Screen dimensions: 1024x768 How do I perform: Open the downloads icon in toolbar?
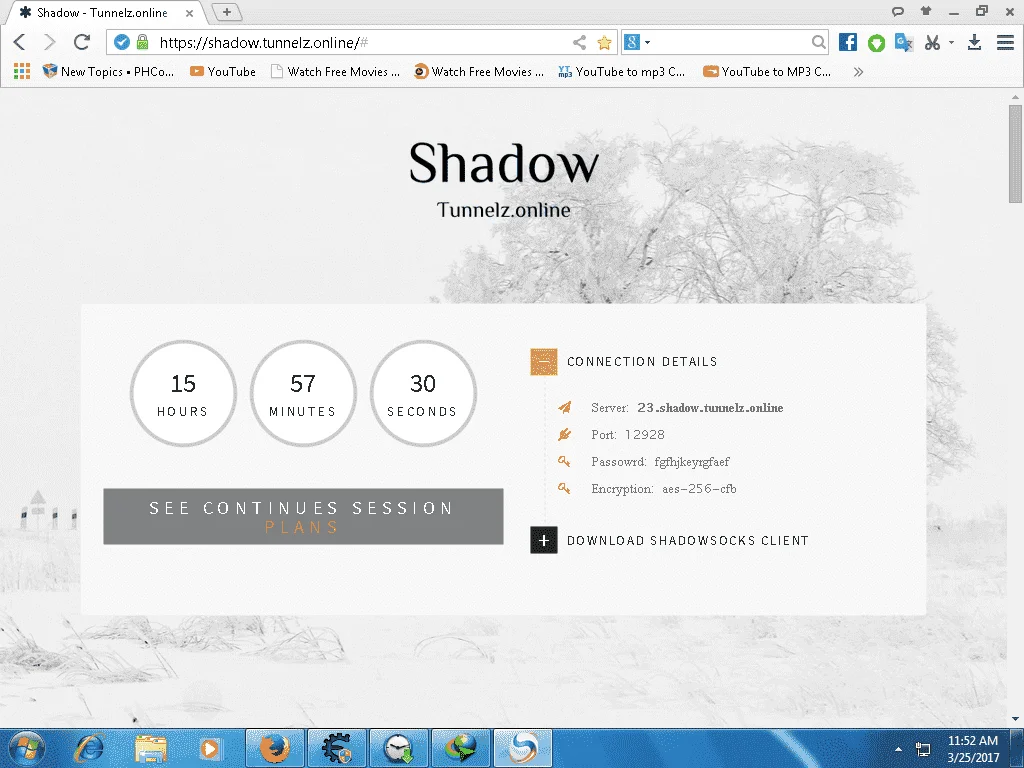974,42
